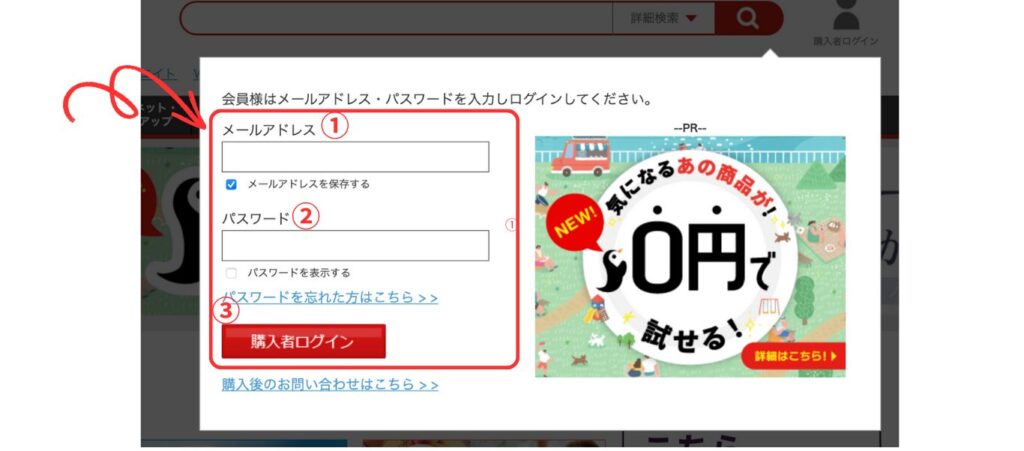Focus the パスワード input field

point(355,245)
